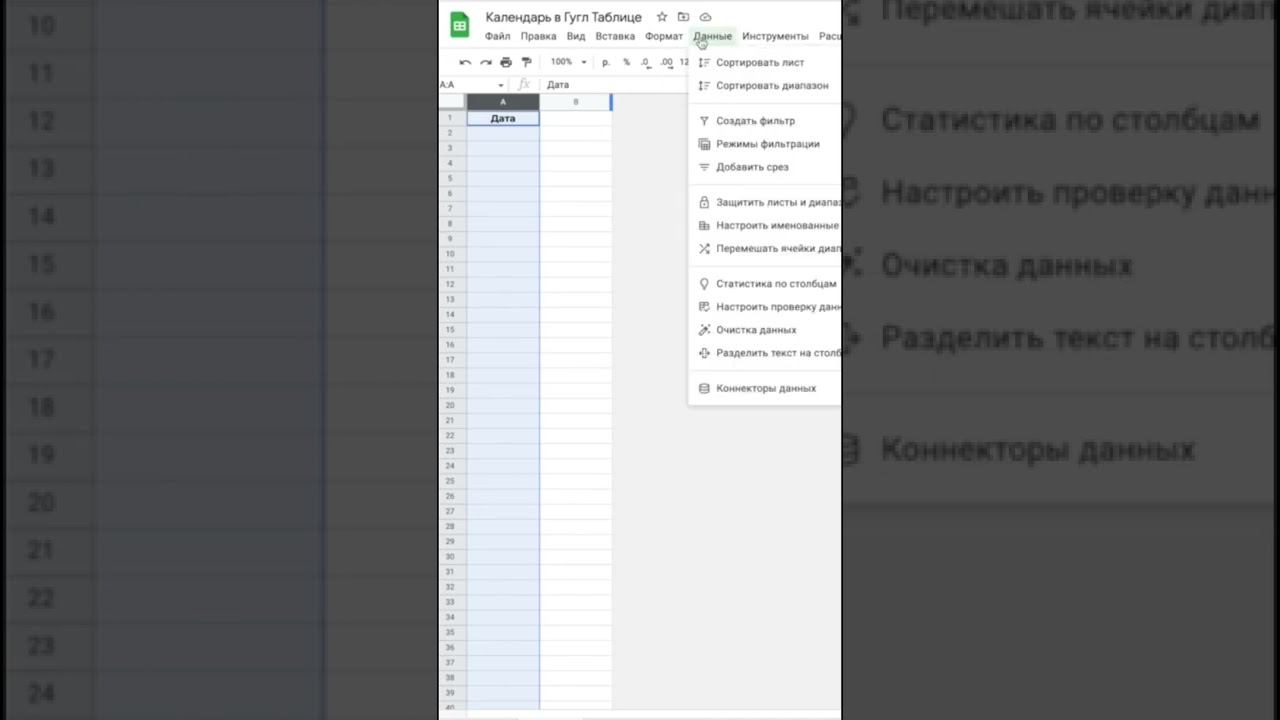Rename the document title Календарь в Гугл Таблице
Screen dimensions: 1280x720
(563, 17)
